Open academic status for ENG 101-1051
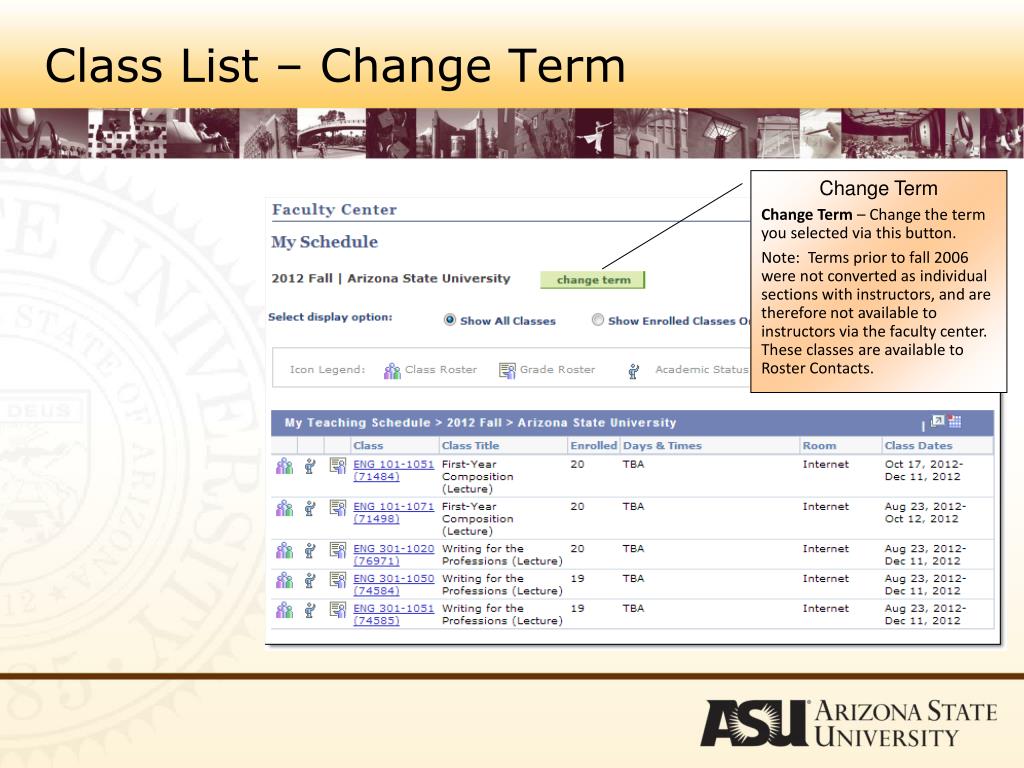Screen dimensions: 1024x768 point(310,466)
